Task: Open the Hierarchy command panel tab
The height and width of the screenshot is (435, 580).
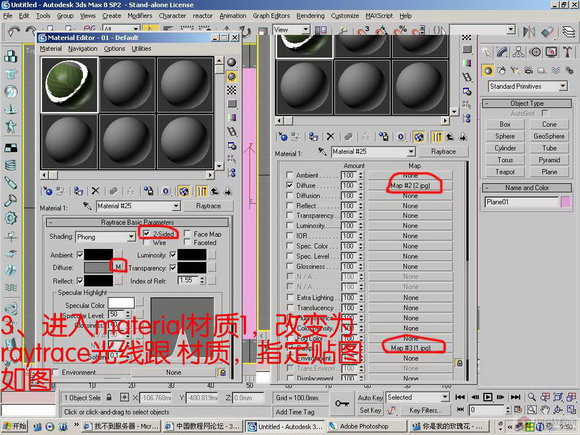Action: click(x=519, y=52)
